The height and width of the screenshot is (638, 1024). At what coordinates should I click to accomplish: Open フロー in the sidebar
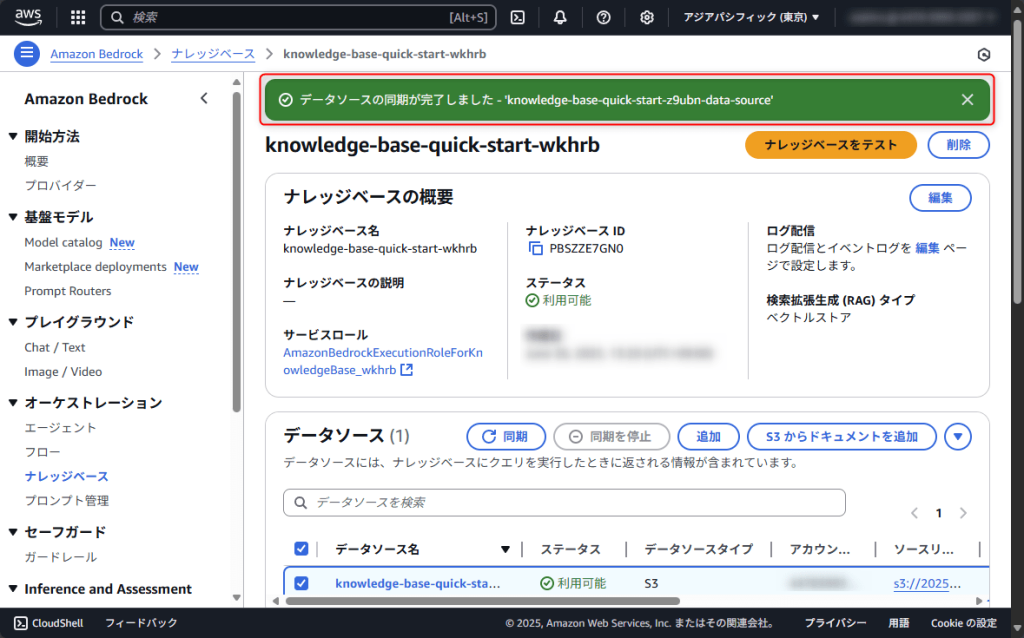[42, 452]
